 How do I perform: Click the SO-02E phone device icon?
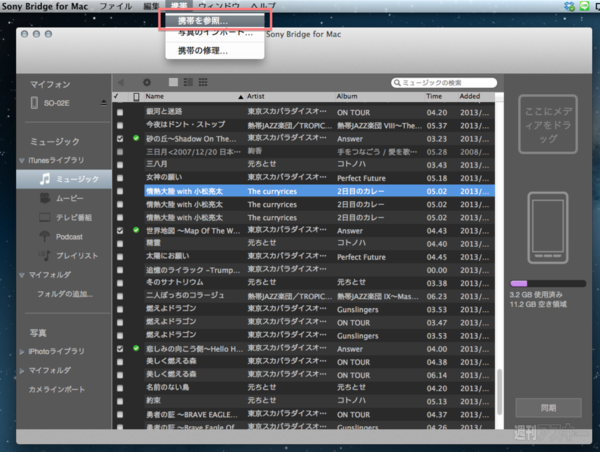[x=34, y=103]
